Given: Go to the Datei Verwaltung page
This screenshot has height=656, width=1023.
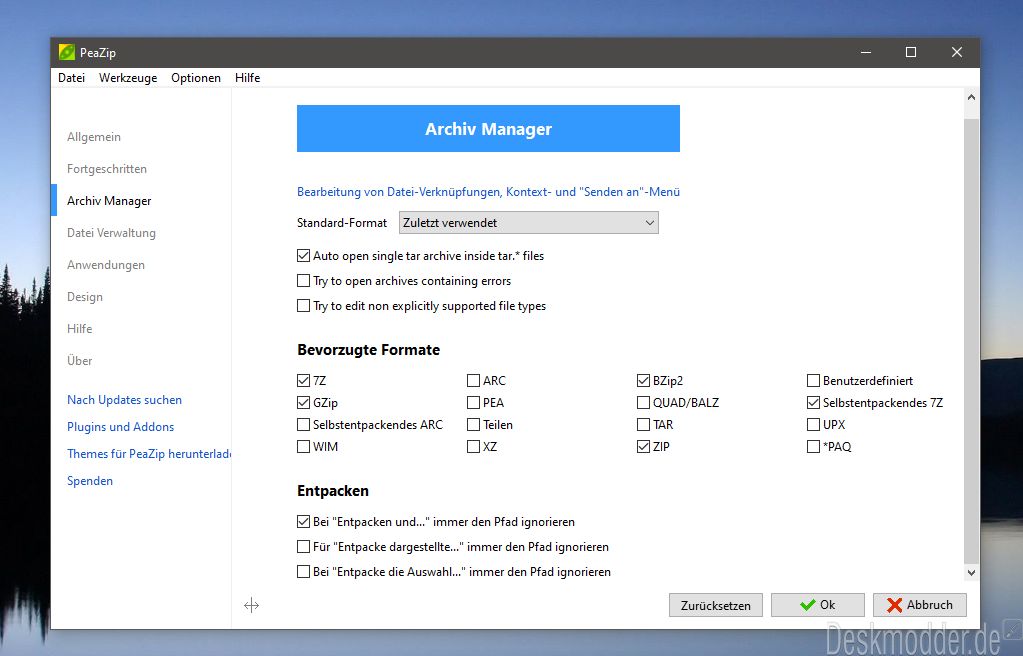Looking at the screenshot, I should (x=112, y=233).
